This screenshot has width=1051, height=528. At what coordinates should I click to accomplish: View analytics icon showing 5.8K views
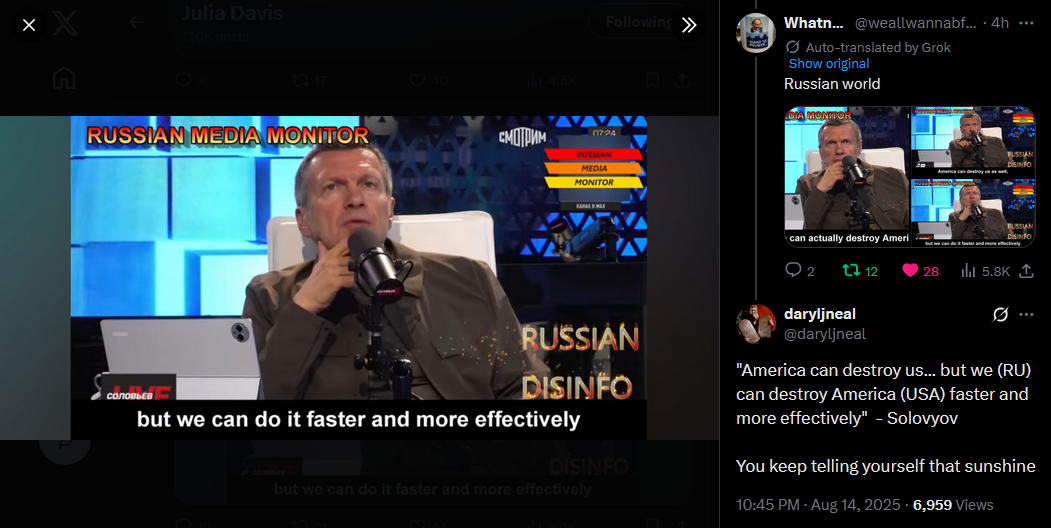point(968,270)
